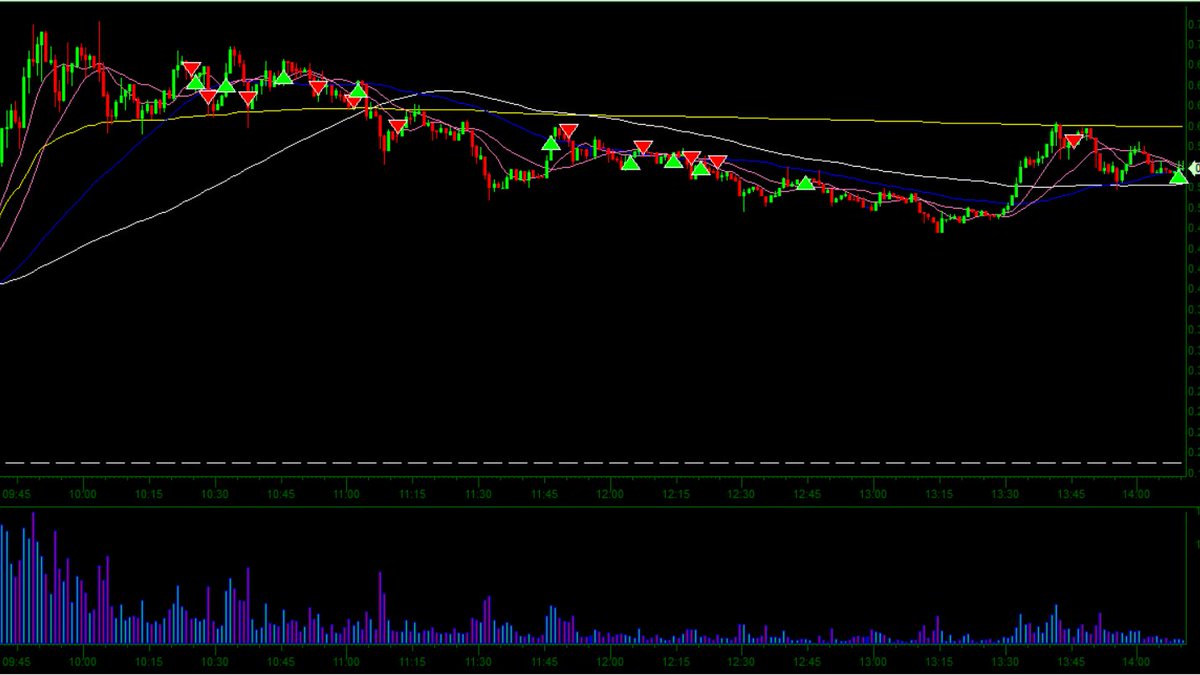Select the lone green buy triangle at 10:46
Image resolution: width=1200 pixels, height=675 pixels.
click(284, 76)
